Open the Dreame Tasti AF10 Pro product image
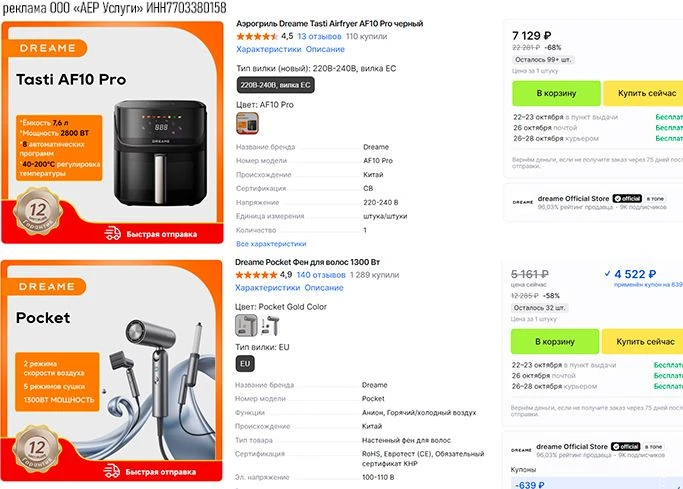Image resolution: width=683 pixels, height=489 pixels. [x=112, y=132]
